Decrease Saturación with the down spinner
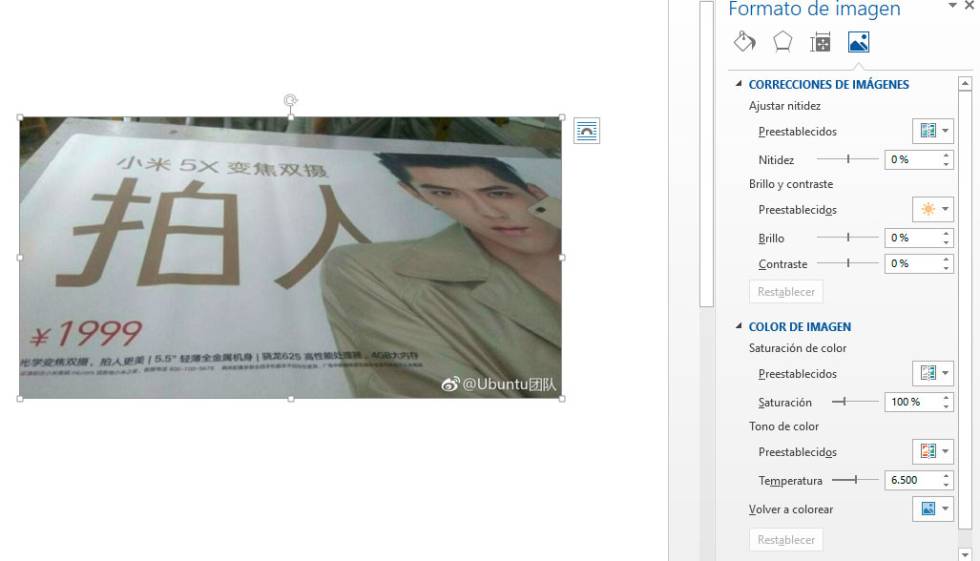 [x=946, y=406]
